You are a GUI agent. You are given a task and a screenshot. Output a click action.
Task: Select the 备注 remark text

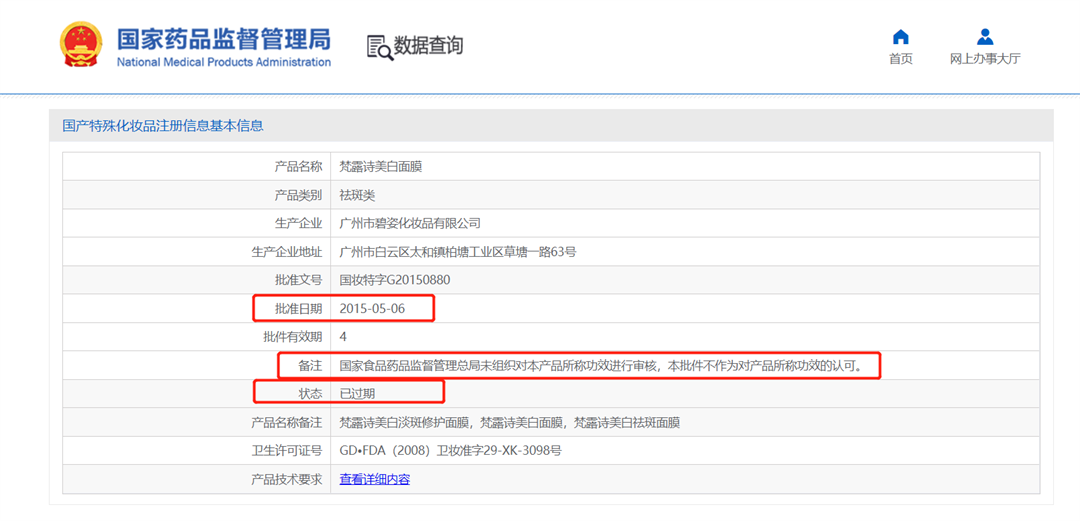[x=600, y=366]
